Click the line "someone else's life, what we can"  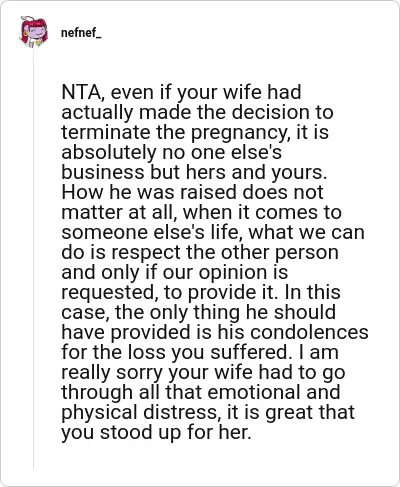213,232
